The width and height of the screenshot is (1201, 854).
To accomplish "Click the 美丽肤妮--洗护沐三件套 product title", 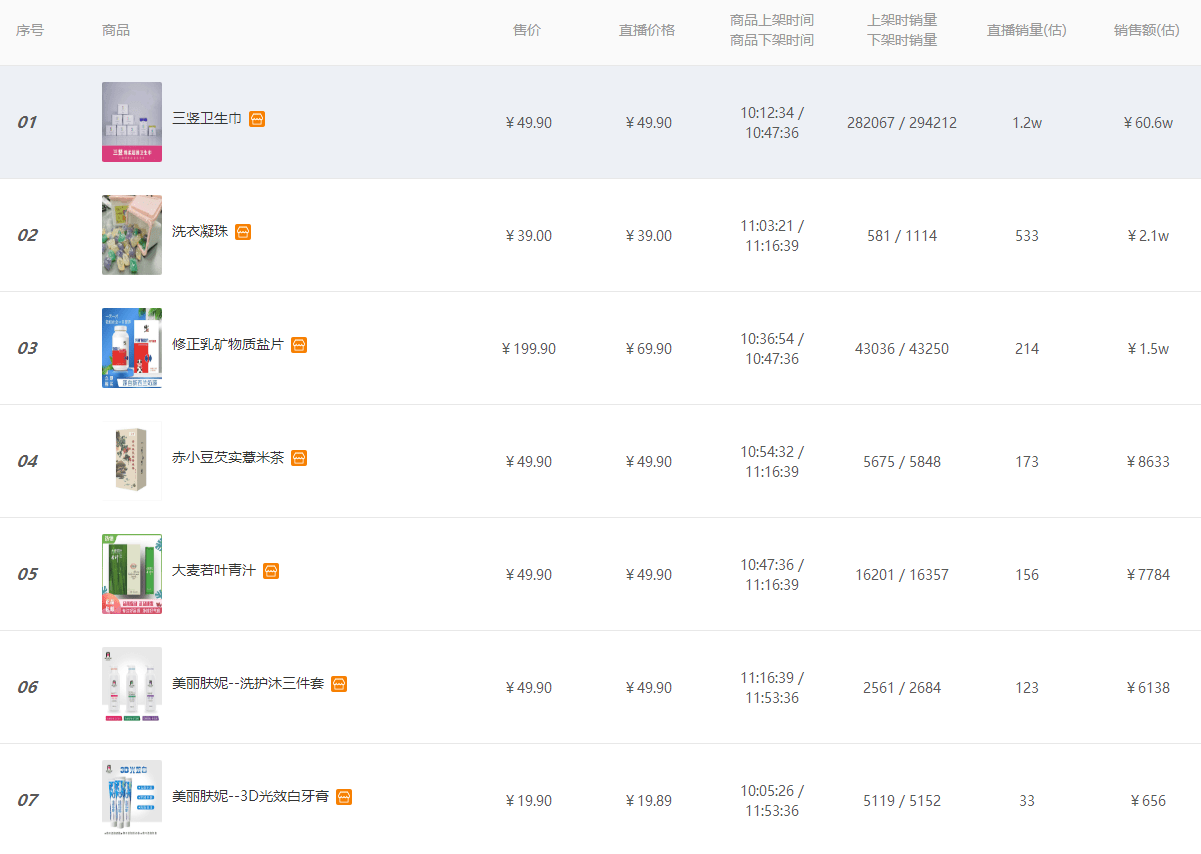I will pyautogui.click(x=248, y=684).
